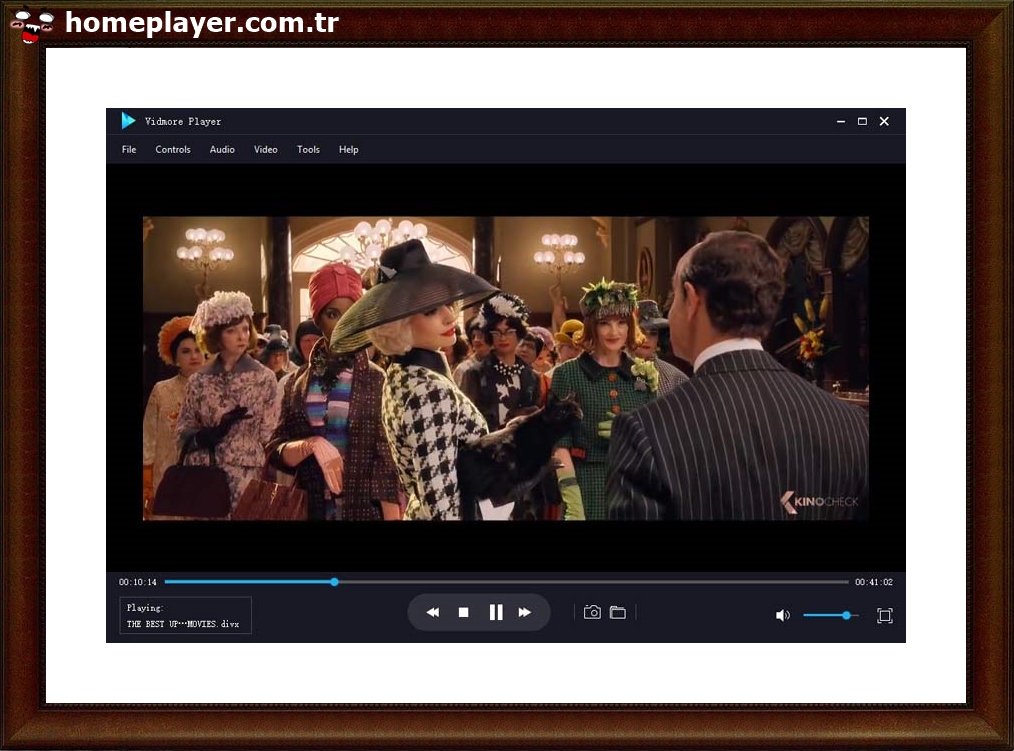The height and width of the screenshot is (751, 1014).
Task: Open the File menu
Action: pyautogui.click(x=128, y=149)
